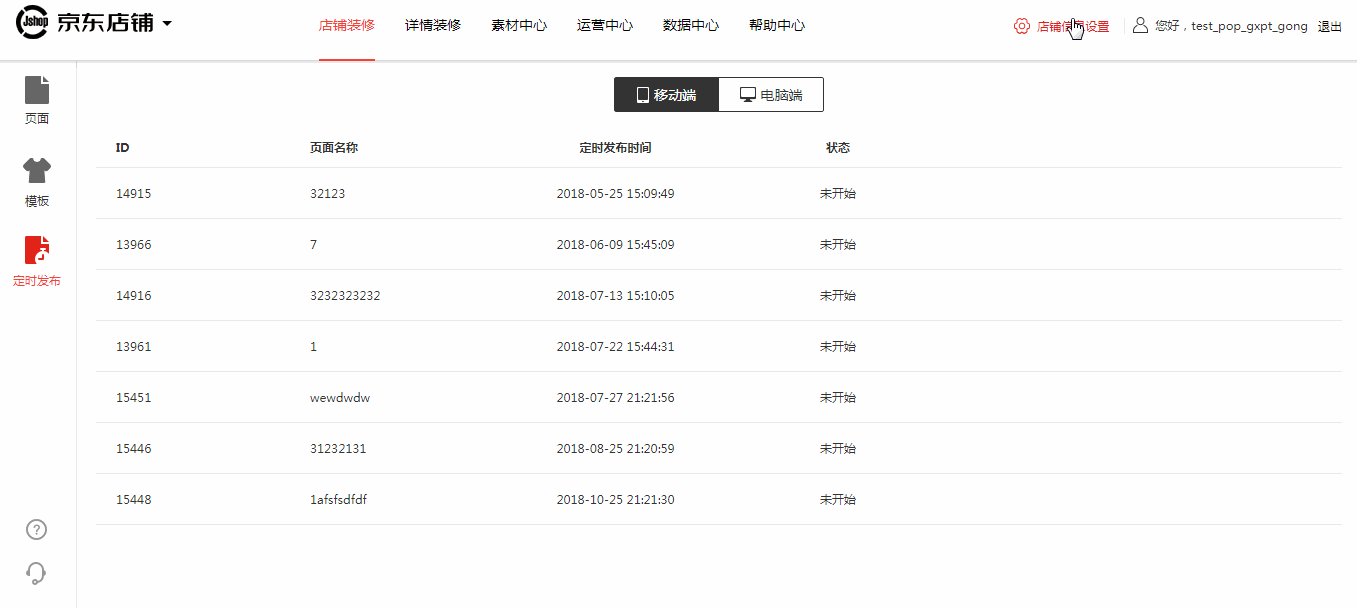Image resolution: width=1357 pixels, height=608 pixels.
Task: Open the customer service headset icon
Action: tap(36, 573)
